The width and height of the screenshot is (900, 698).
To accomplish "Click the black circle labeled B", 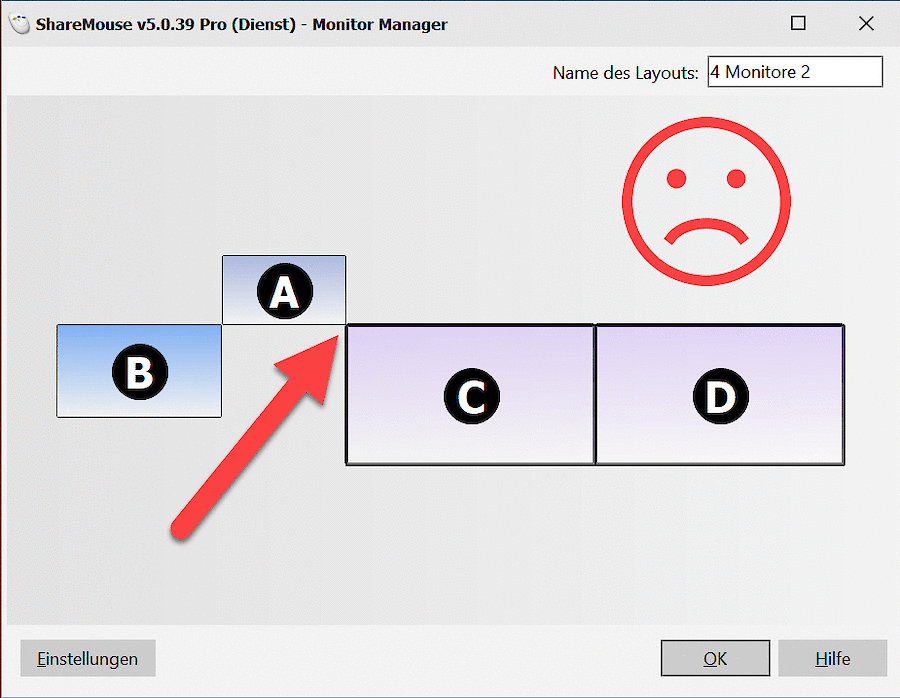I will pyautogui.click(x=140, y=372).
